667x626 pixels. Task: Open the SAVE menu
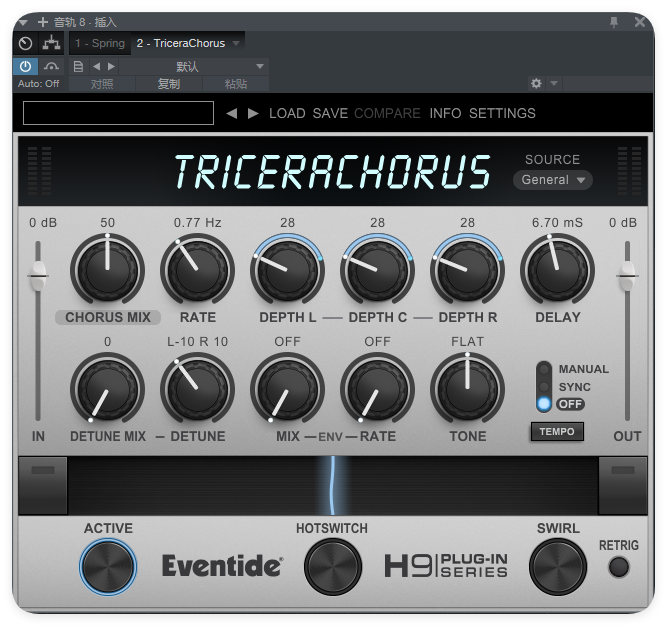pos(330,114)
